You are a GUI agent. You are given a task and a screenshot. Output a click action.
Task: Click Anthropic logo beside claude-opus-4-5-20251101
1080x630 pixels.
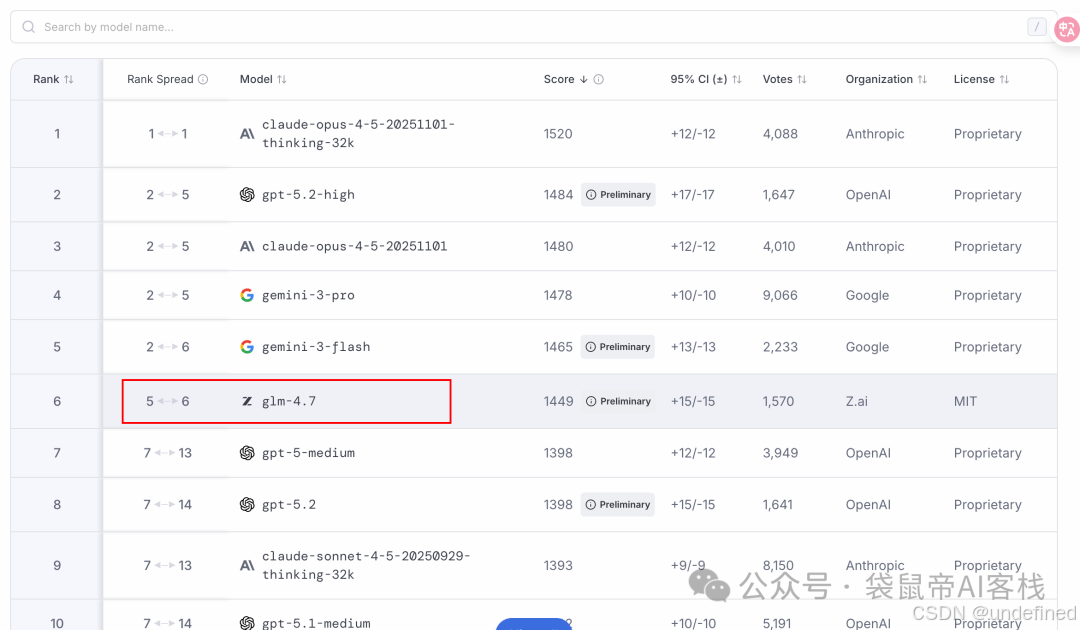247,246
